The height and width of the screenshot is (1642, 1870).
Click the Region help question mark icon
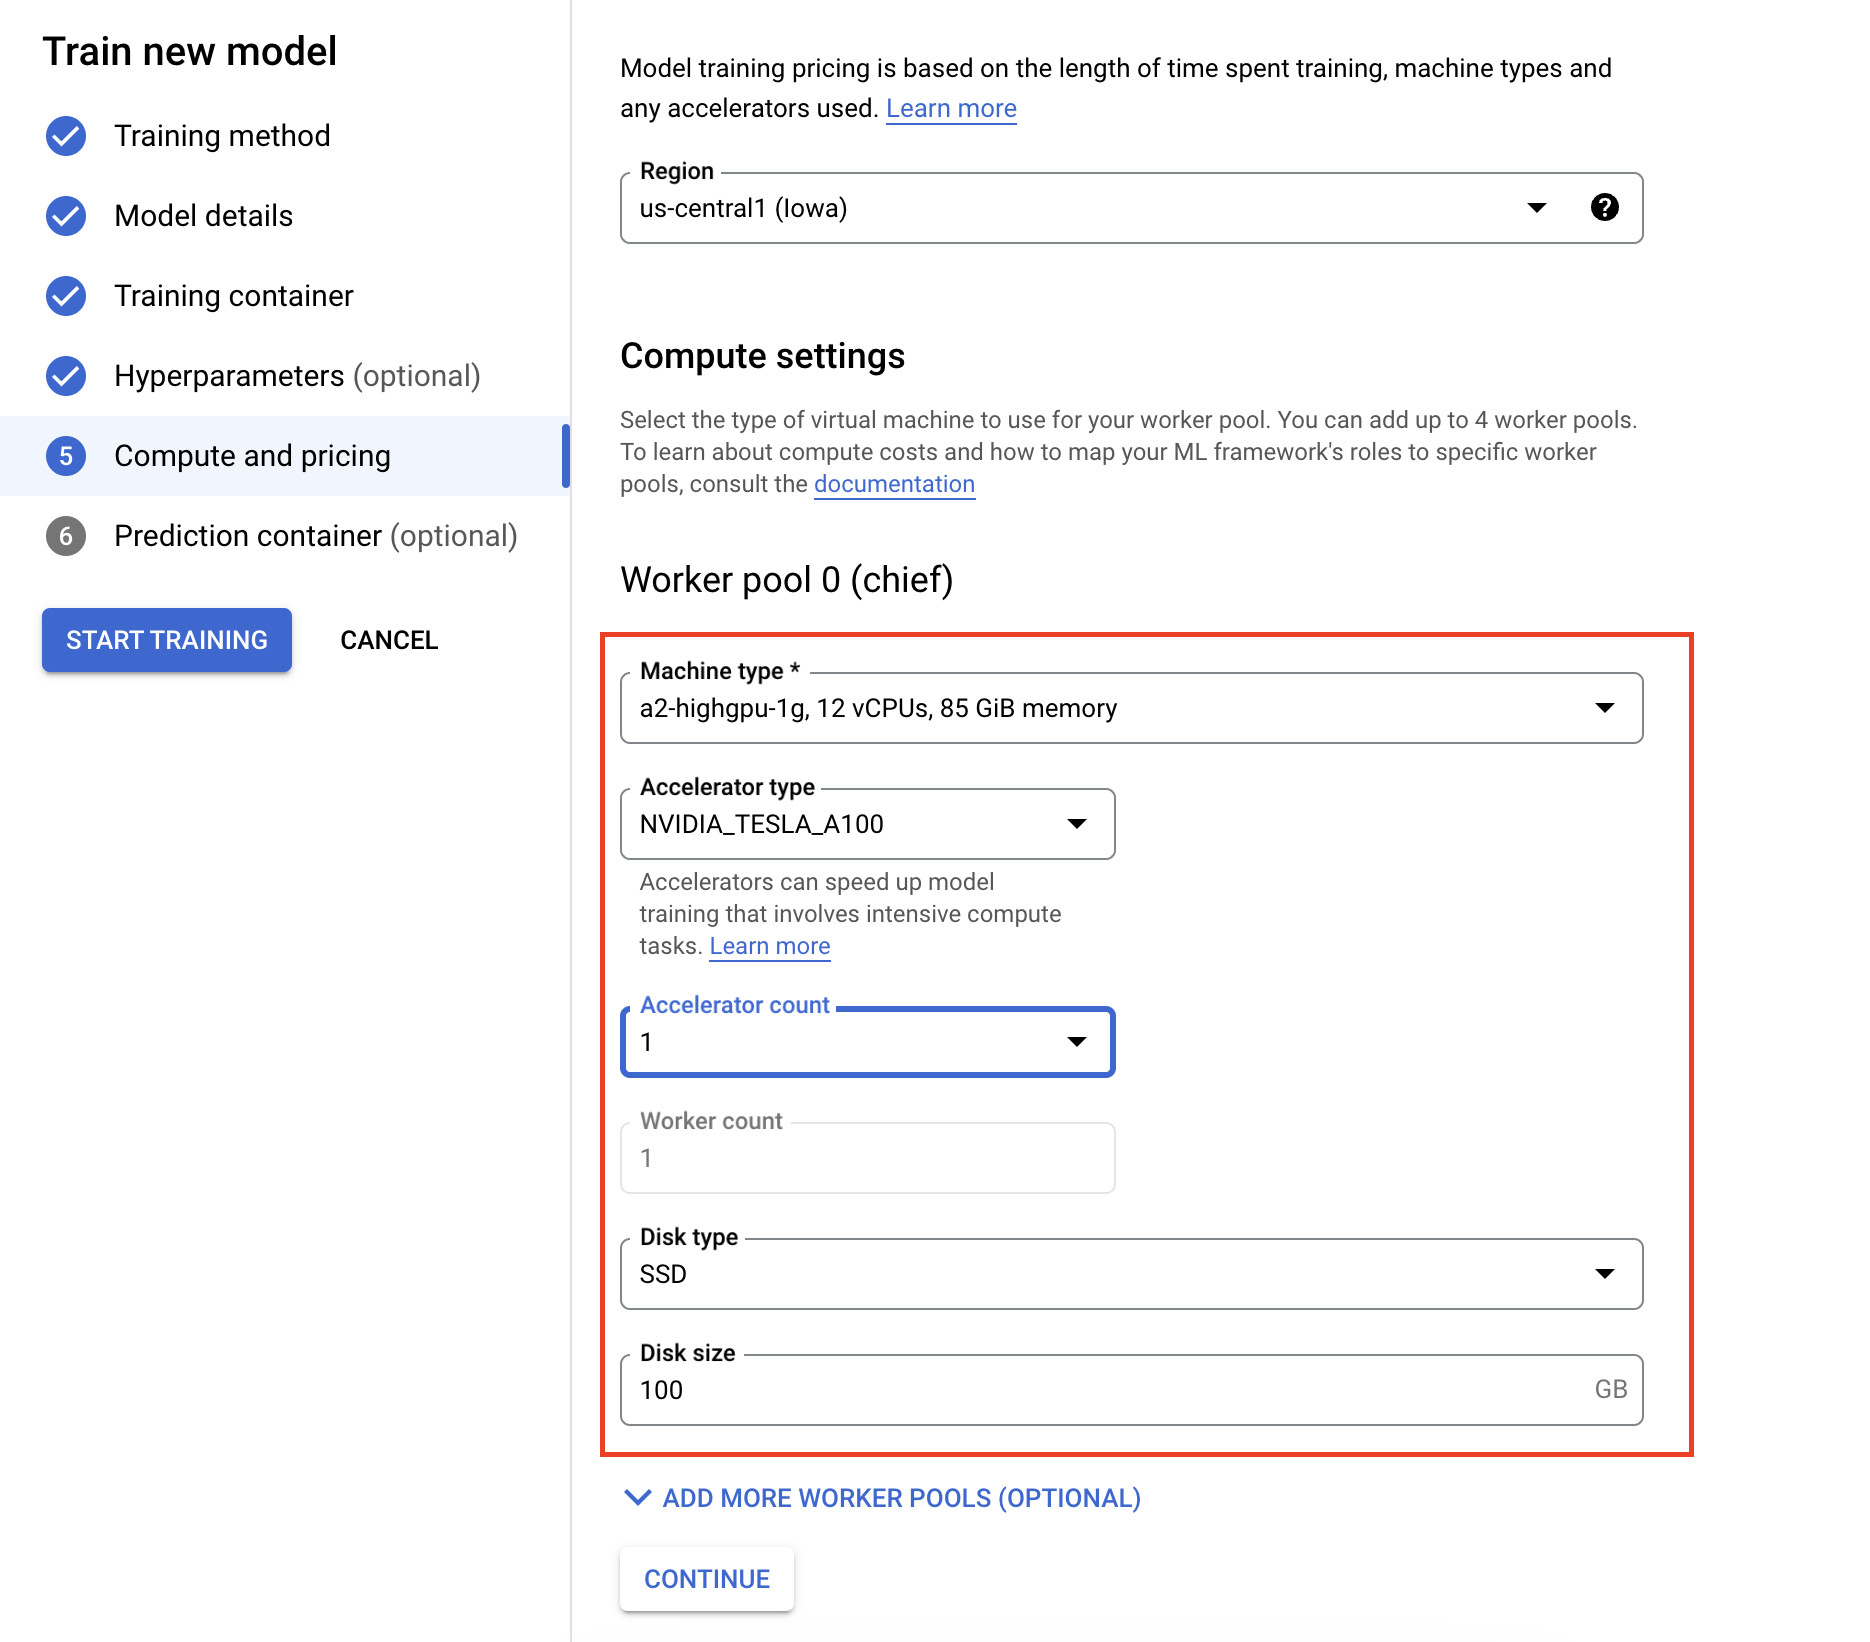1604,207
